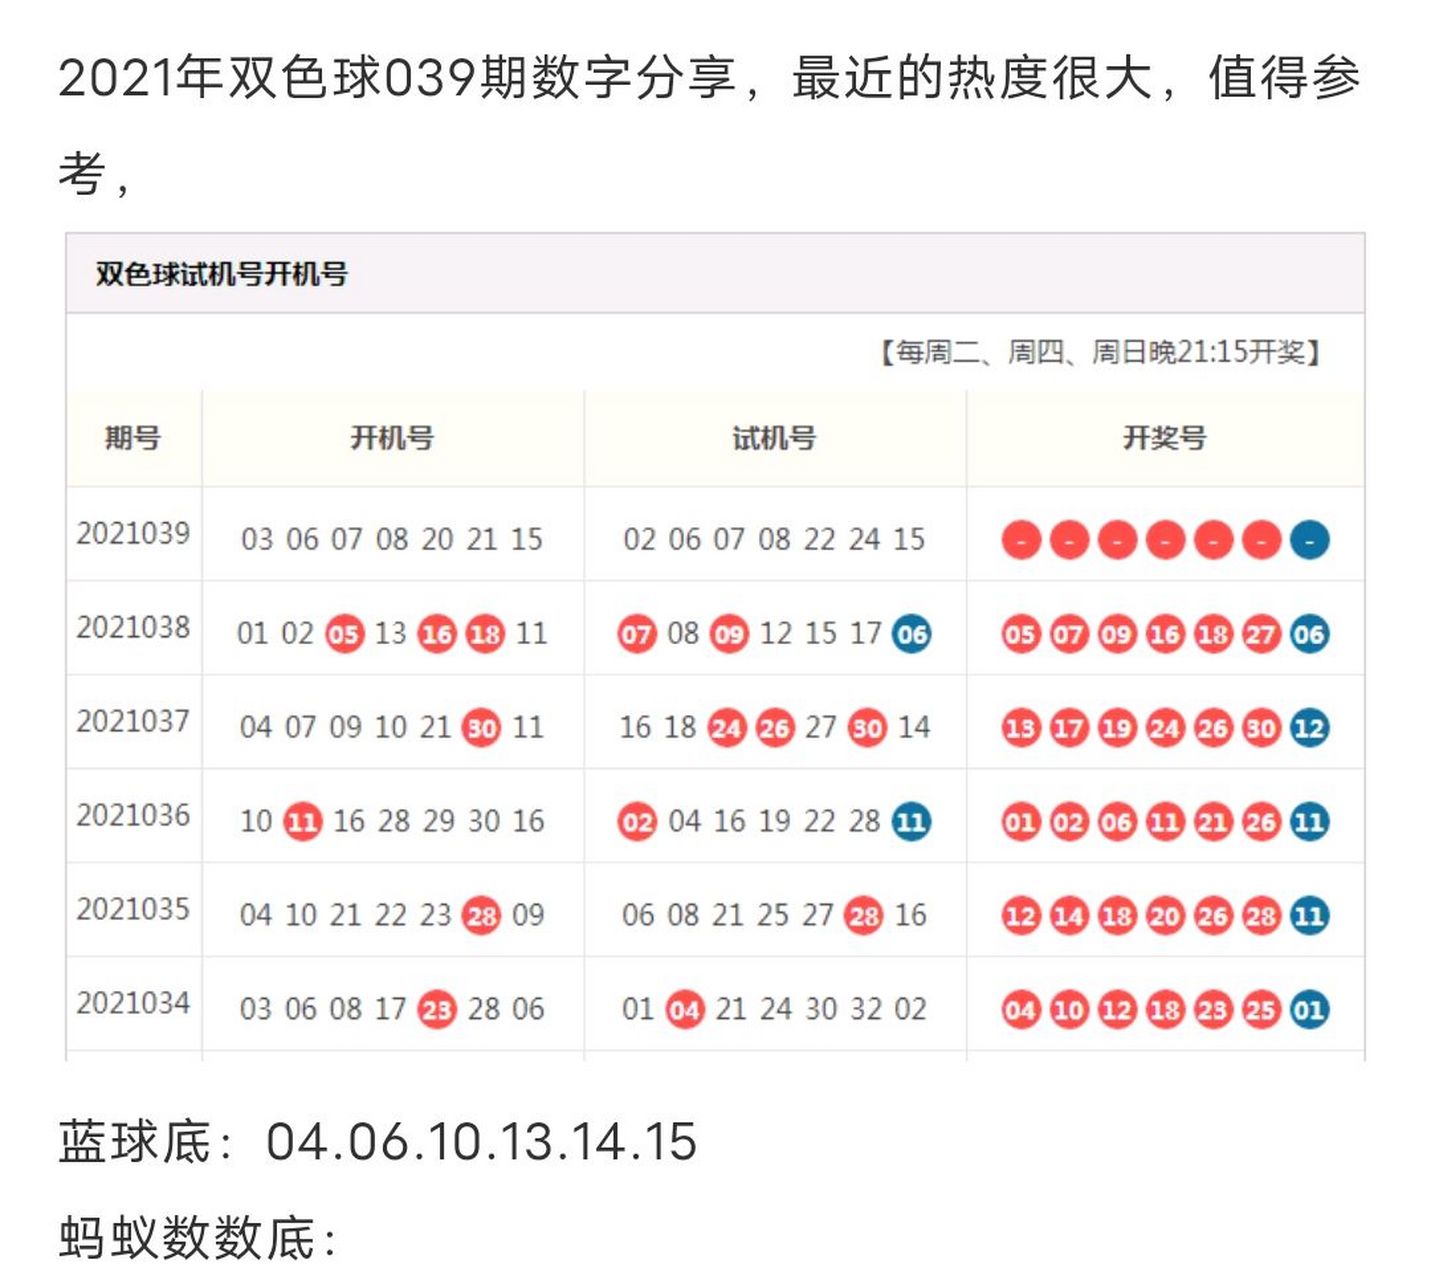This screenshot has width=1431, height=1280.
Task: Click blue ball 11 in 2021036 试机号
Action: (911, 822)
